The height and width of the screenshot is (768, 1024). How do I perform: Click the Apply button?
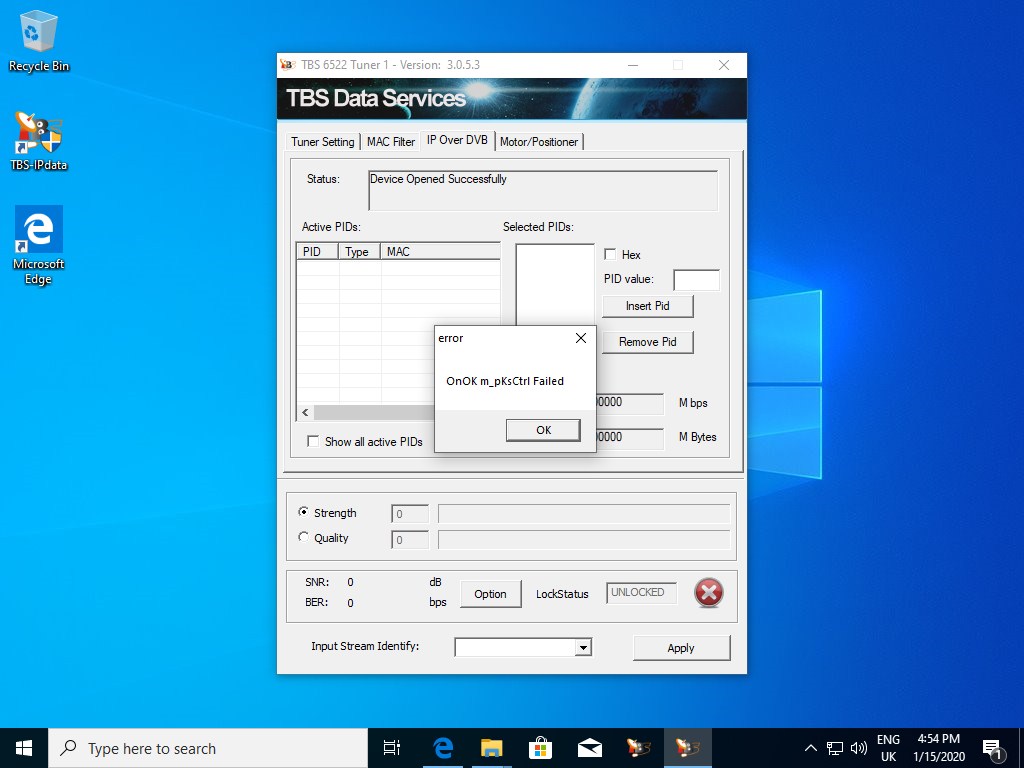pos(681,648)
